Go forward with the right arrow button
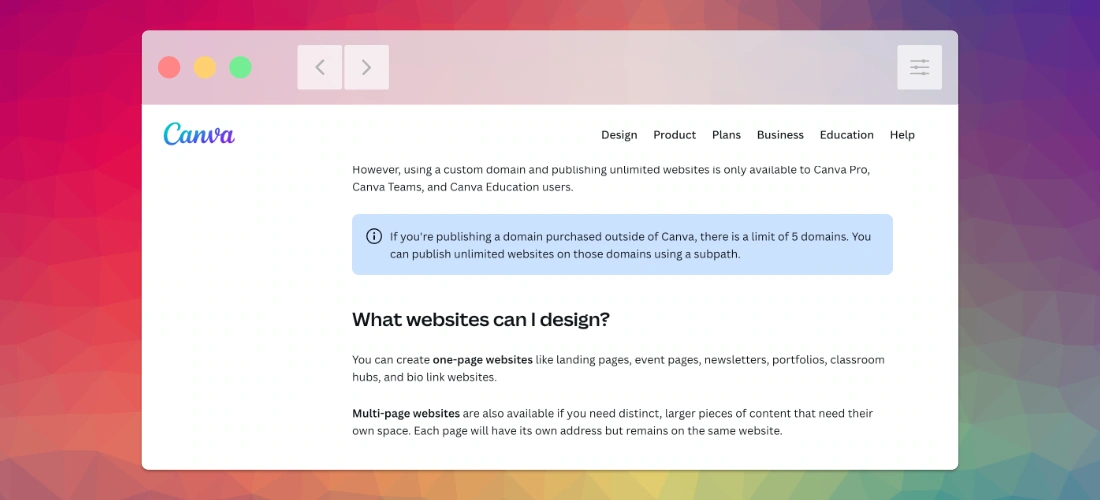The image size is (1100, 500). pos(366,67)
